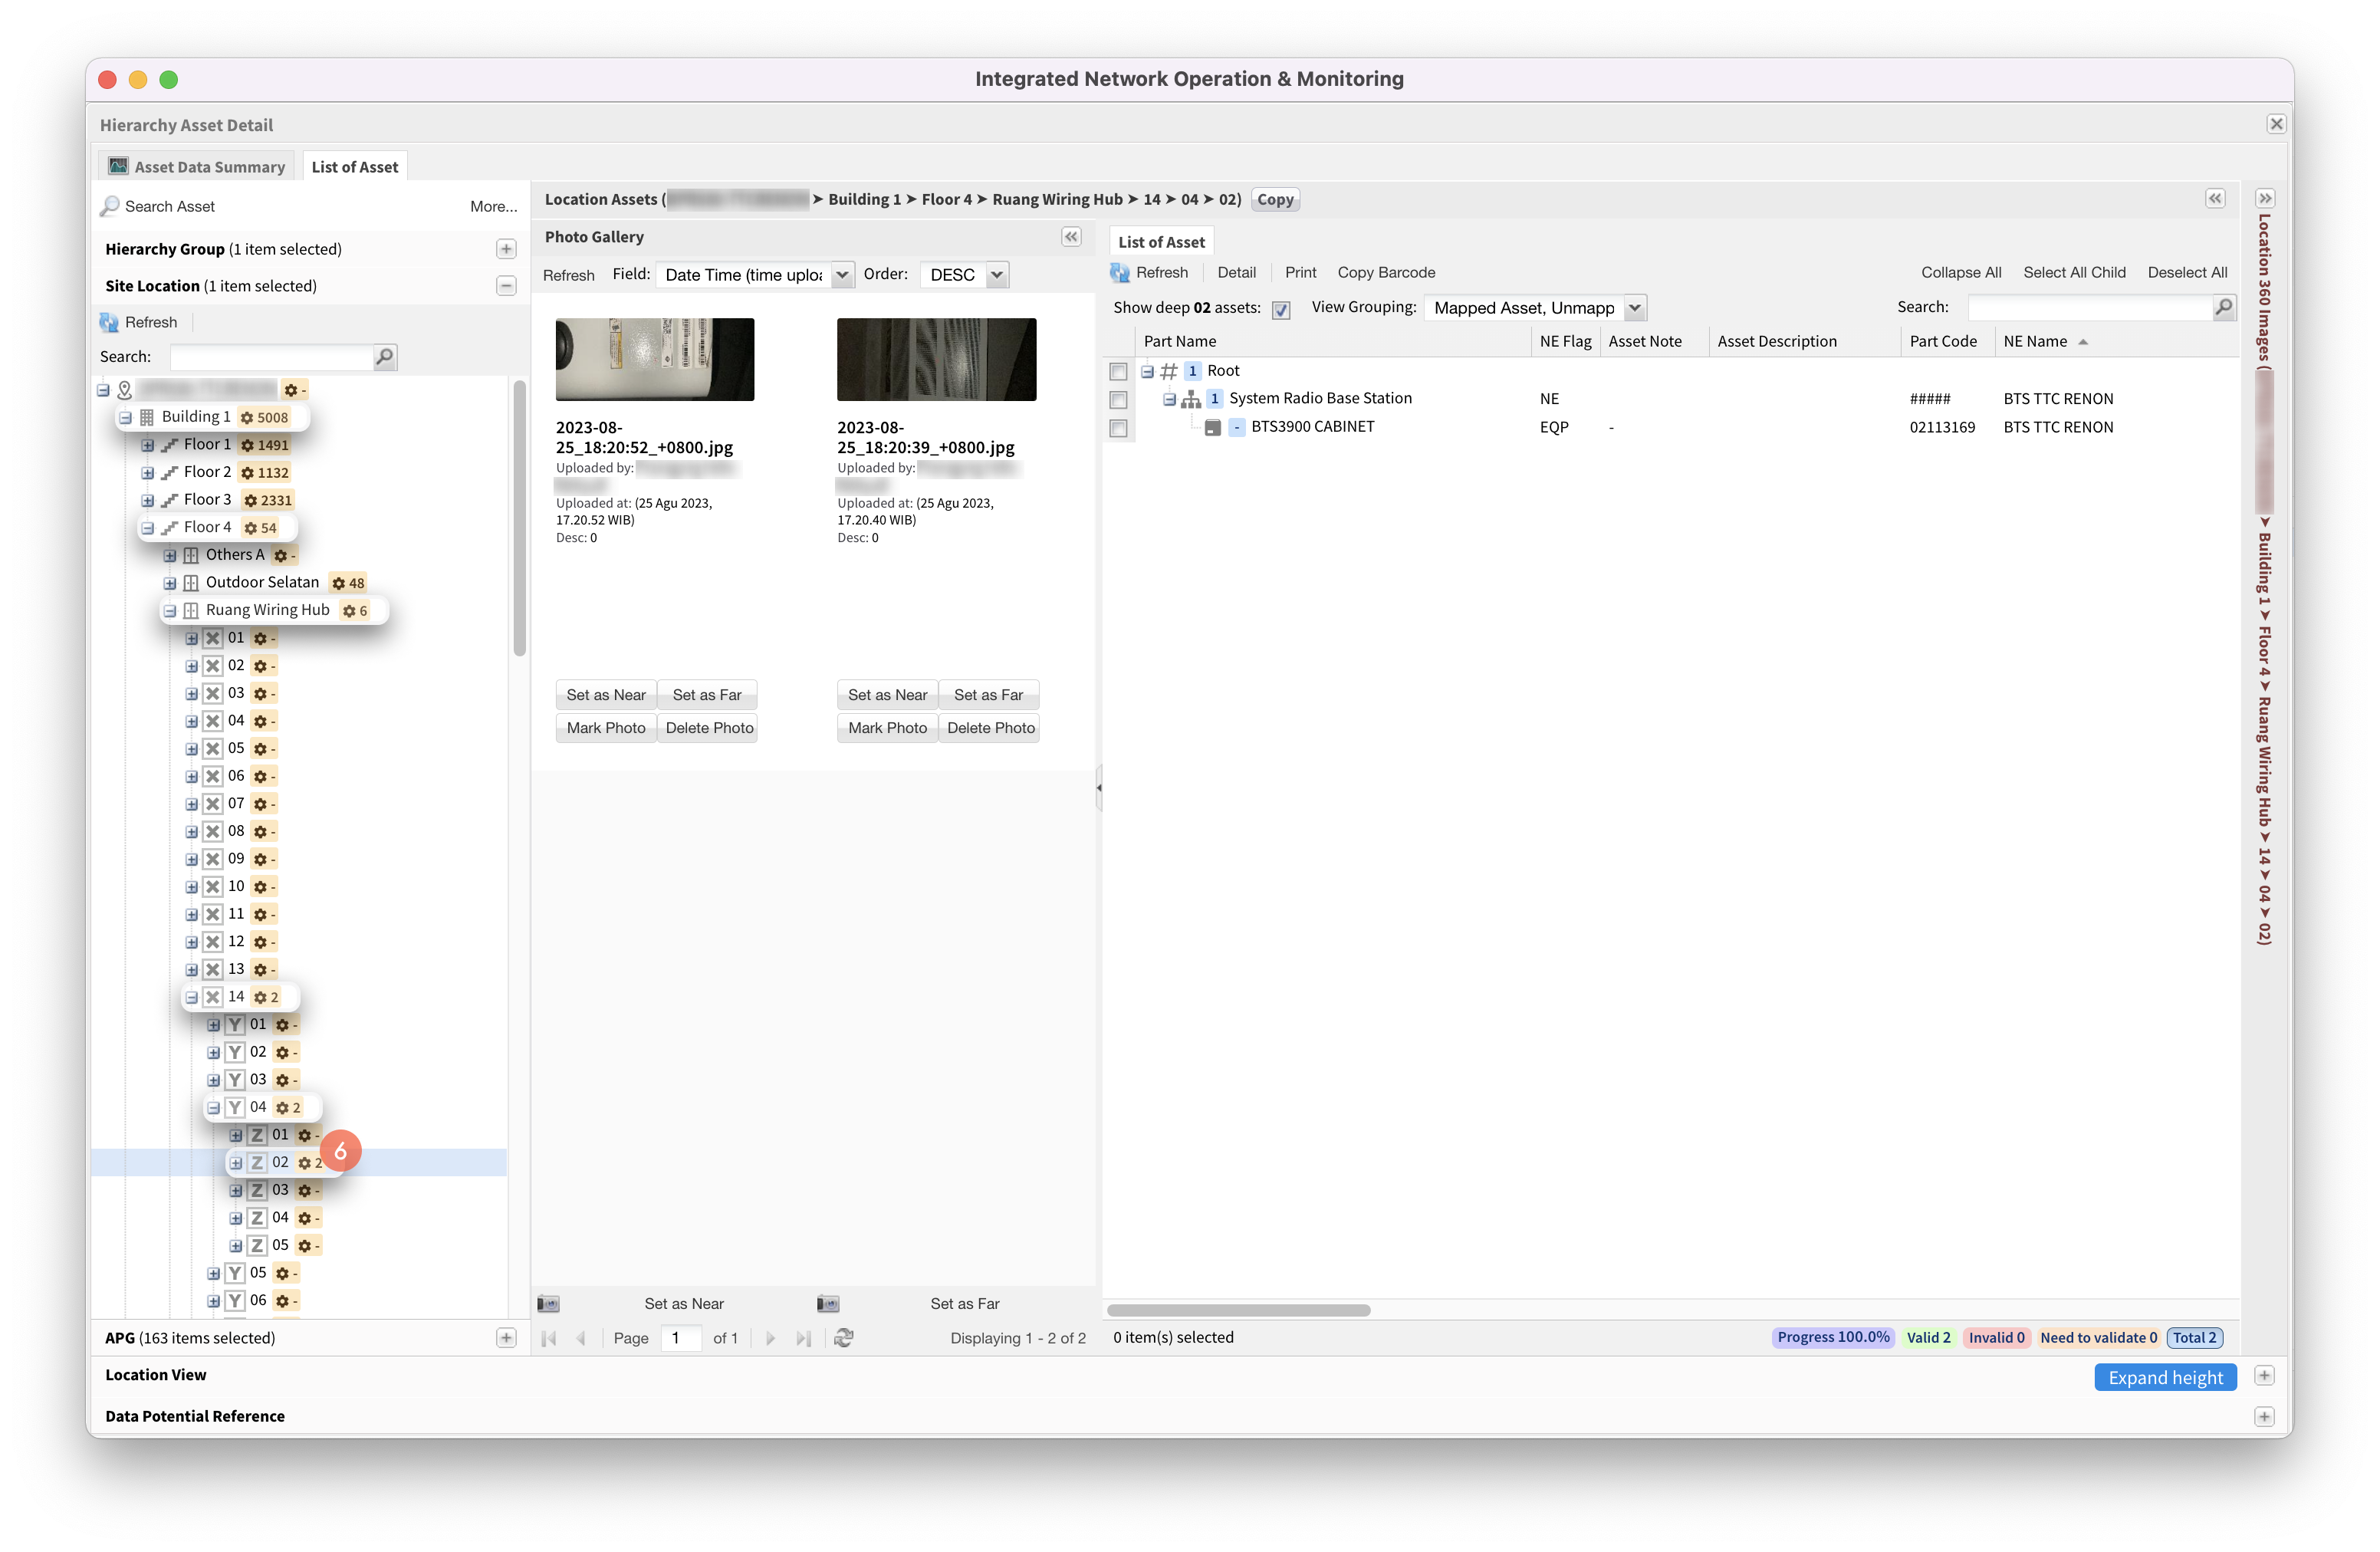Click the gallery pager refresh icon

pyautogui.click(x=844, y=1338)
